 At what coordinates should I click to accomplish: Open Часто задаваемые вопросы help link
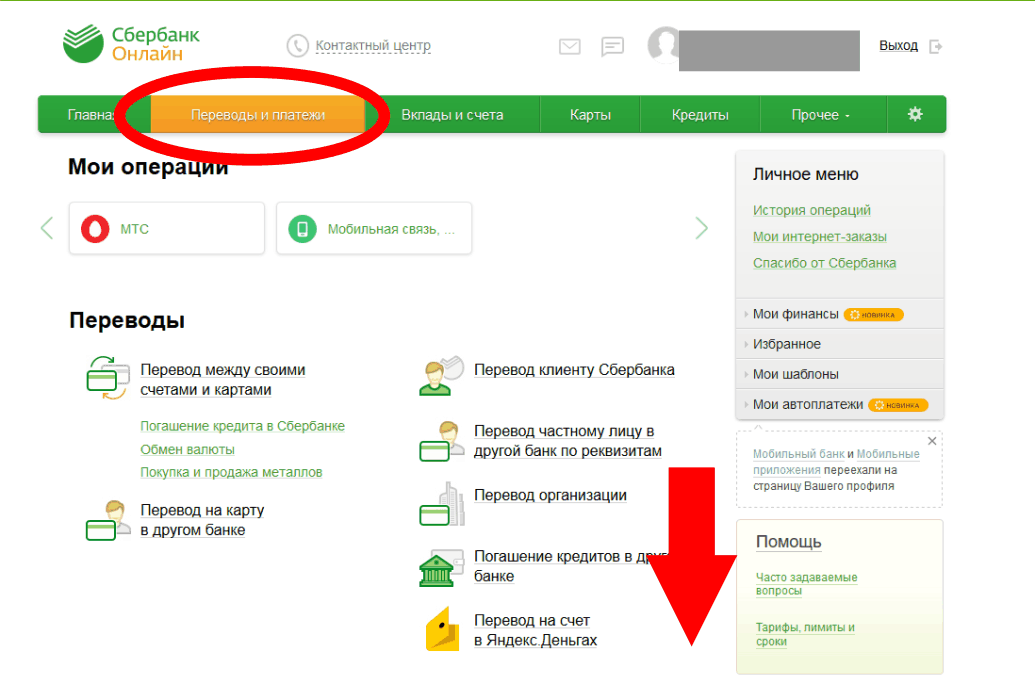pos(807,584)
